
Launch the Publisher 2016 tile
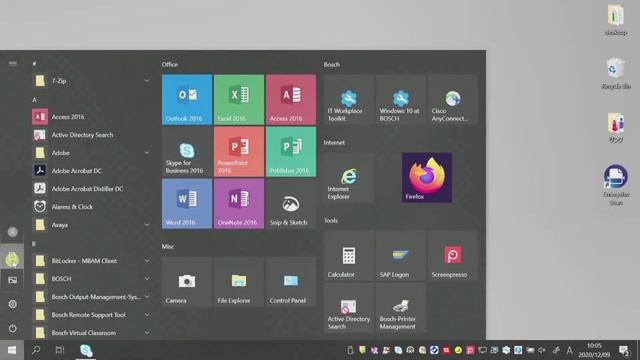tap(291, 151)
